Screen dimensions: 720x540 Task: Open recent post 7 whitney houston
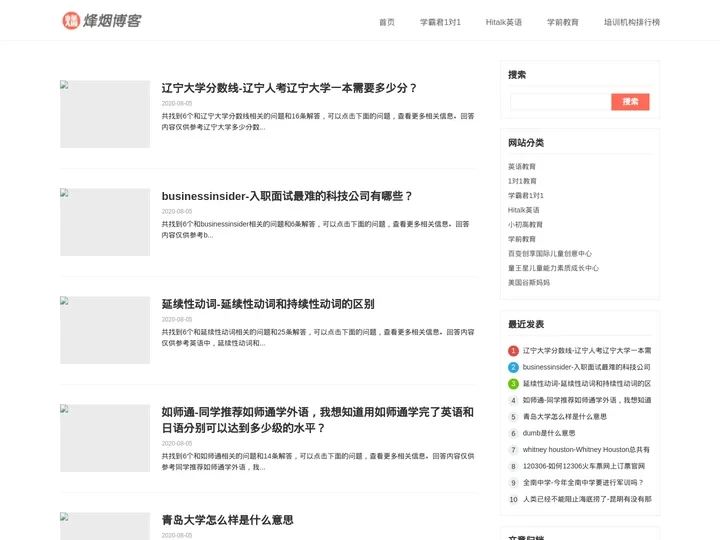(586, 450)
